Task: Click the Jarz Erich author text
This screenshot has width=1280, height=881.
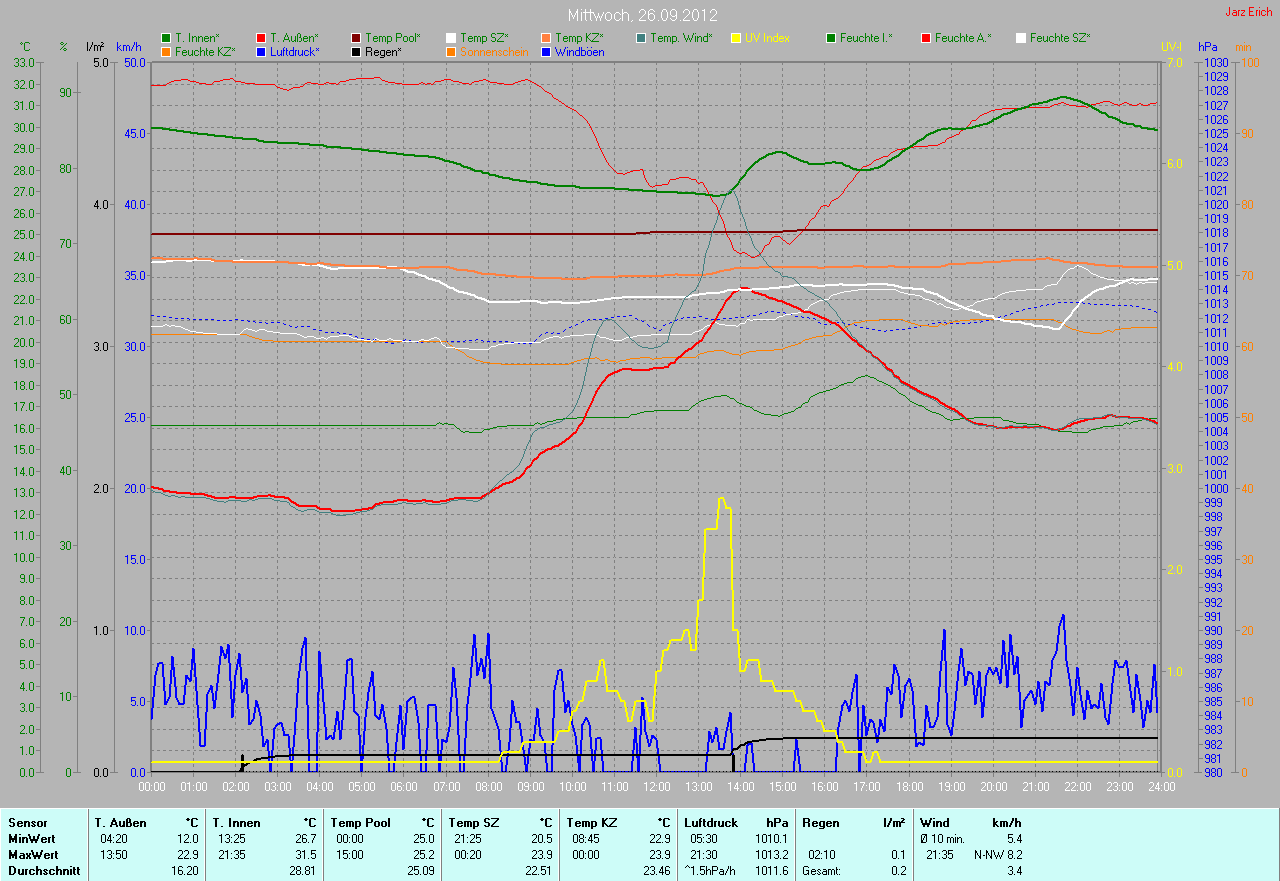Action: pyautogui.click(x=1249, y=13)
